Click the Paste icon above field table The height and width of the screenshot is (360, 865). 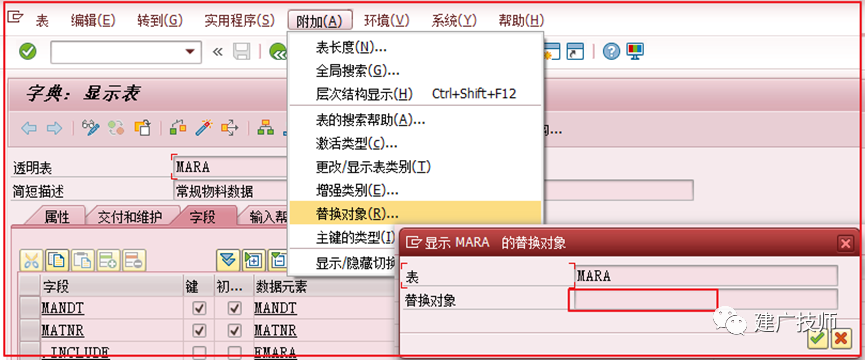point(83,260)
